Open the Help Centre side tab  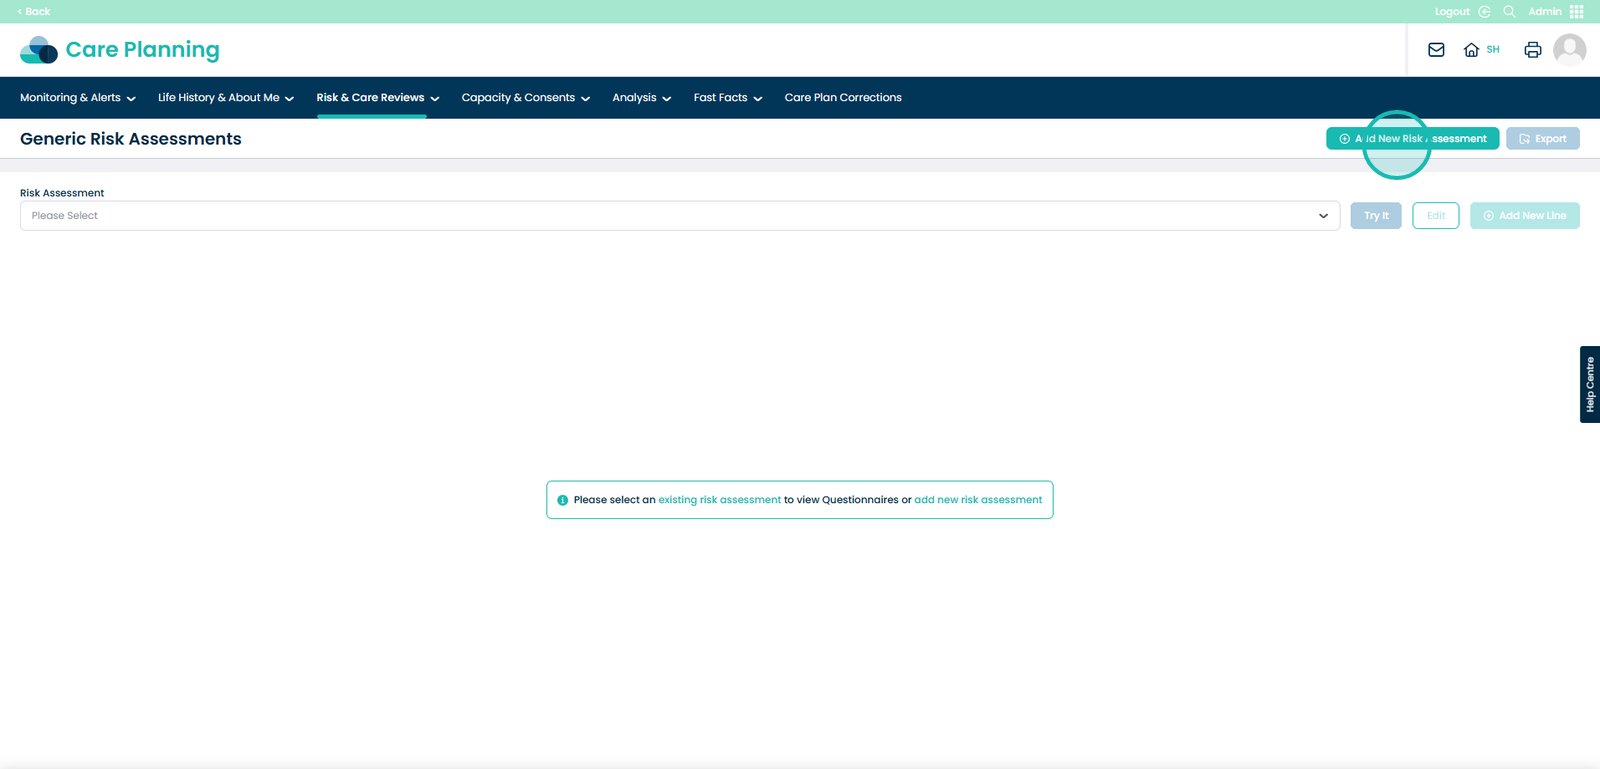pyautogui.click(x=1589, y=385)
